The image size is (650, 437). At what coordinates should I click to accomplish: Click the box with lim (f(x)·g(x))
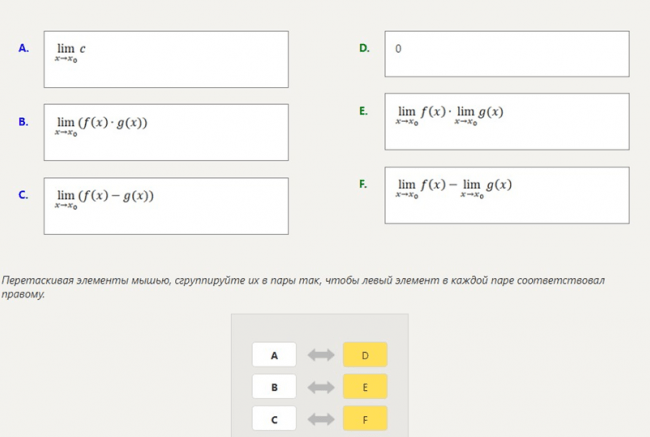tap(166, 132)
